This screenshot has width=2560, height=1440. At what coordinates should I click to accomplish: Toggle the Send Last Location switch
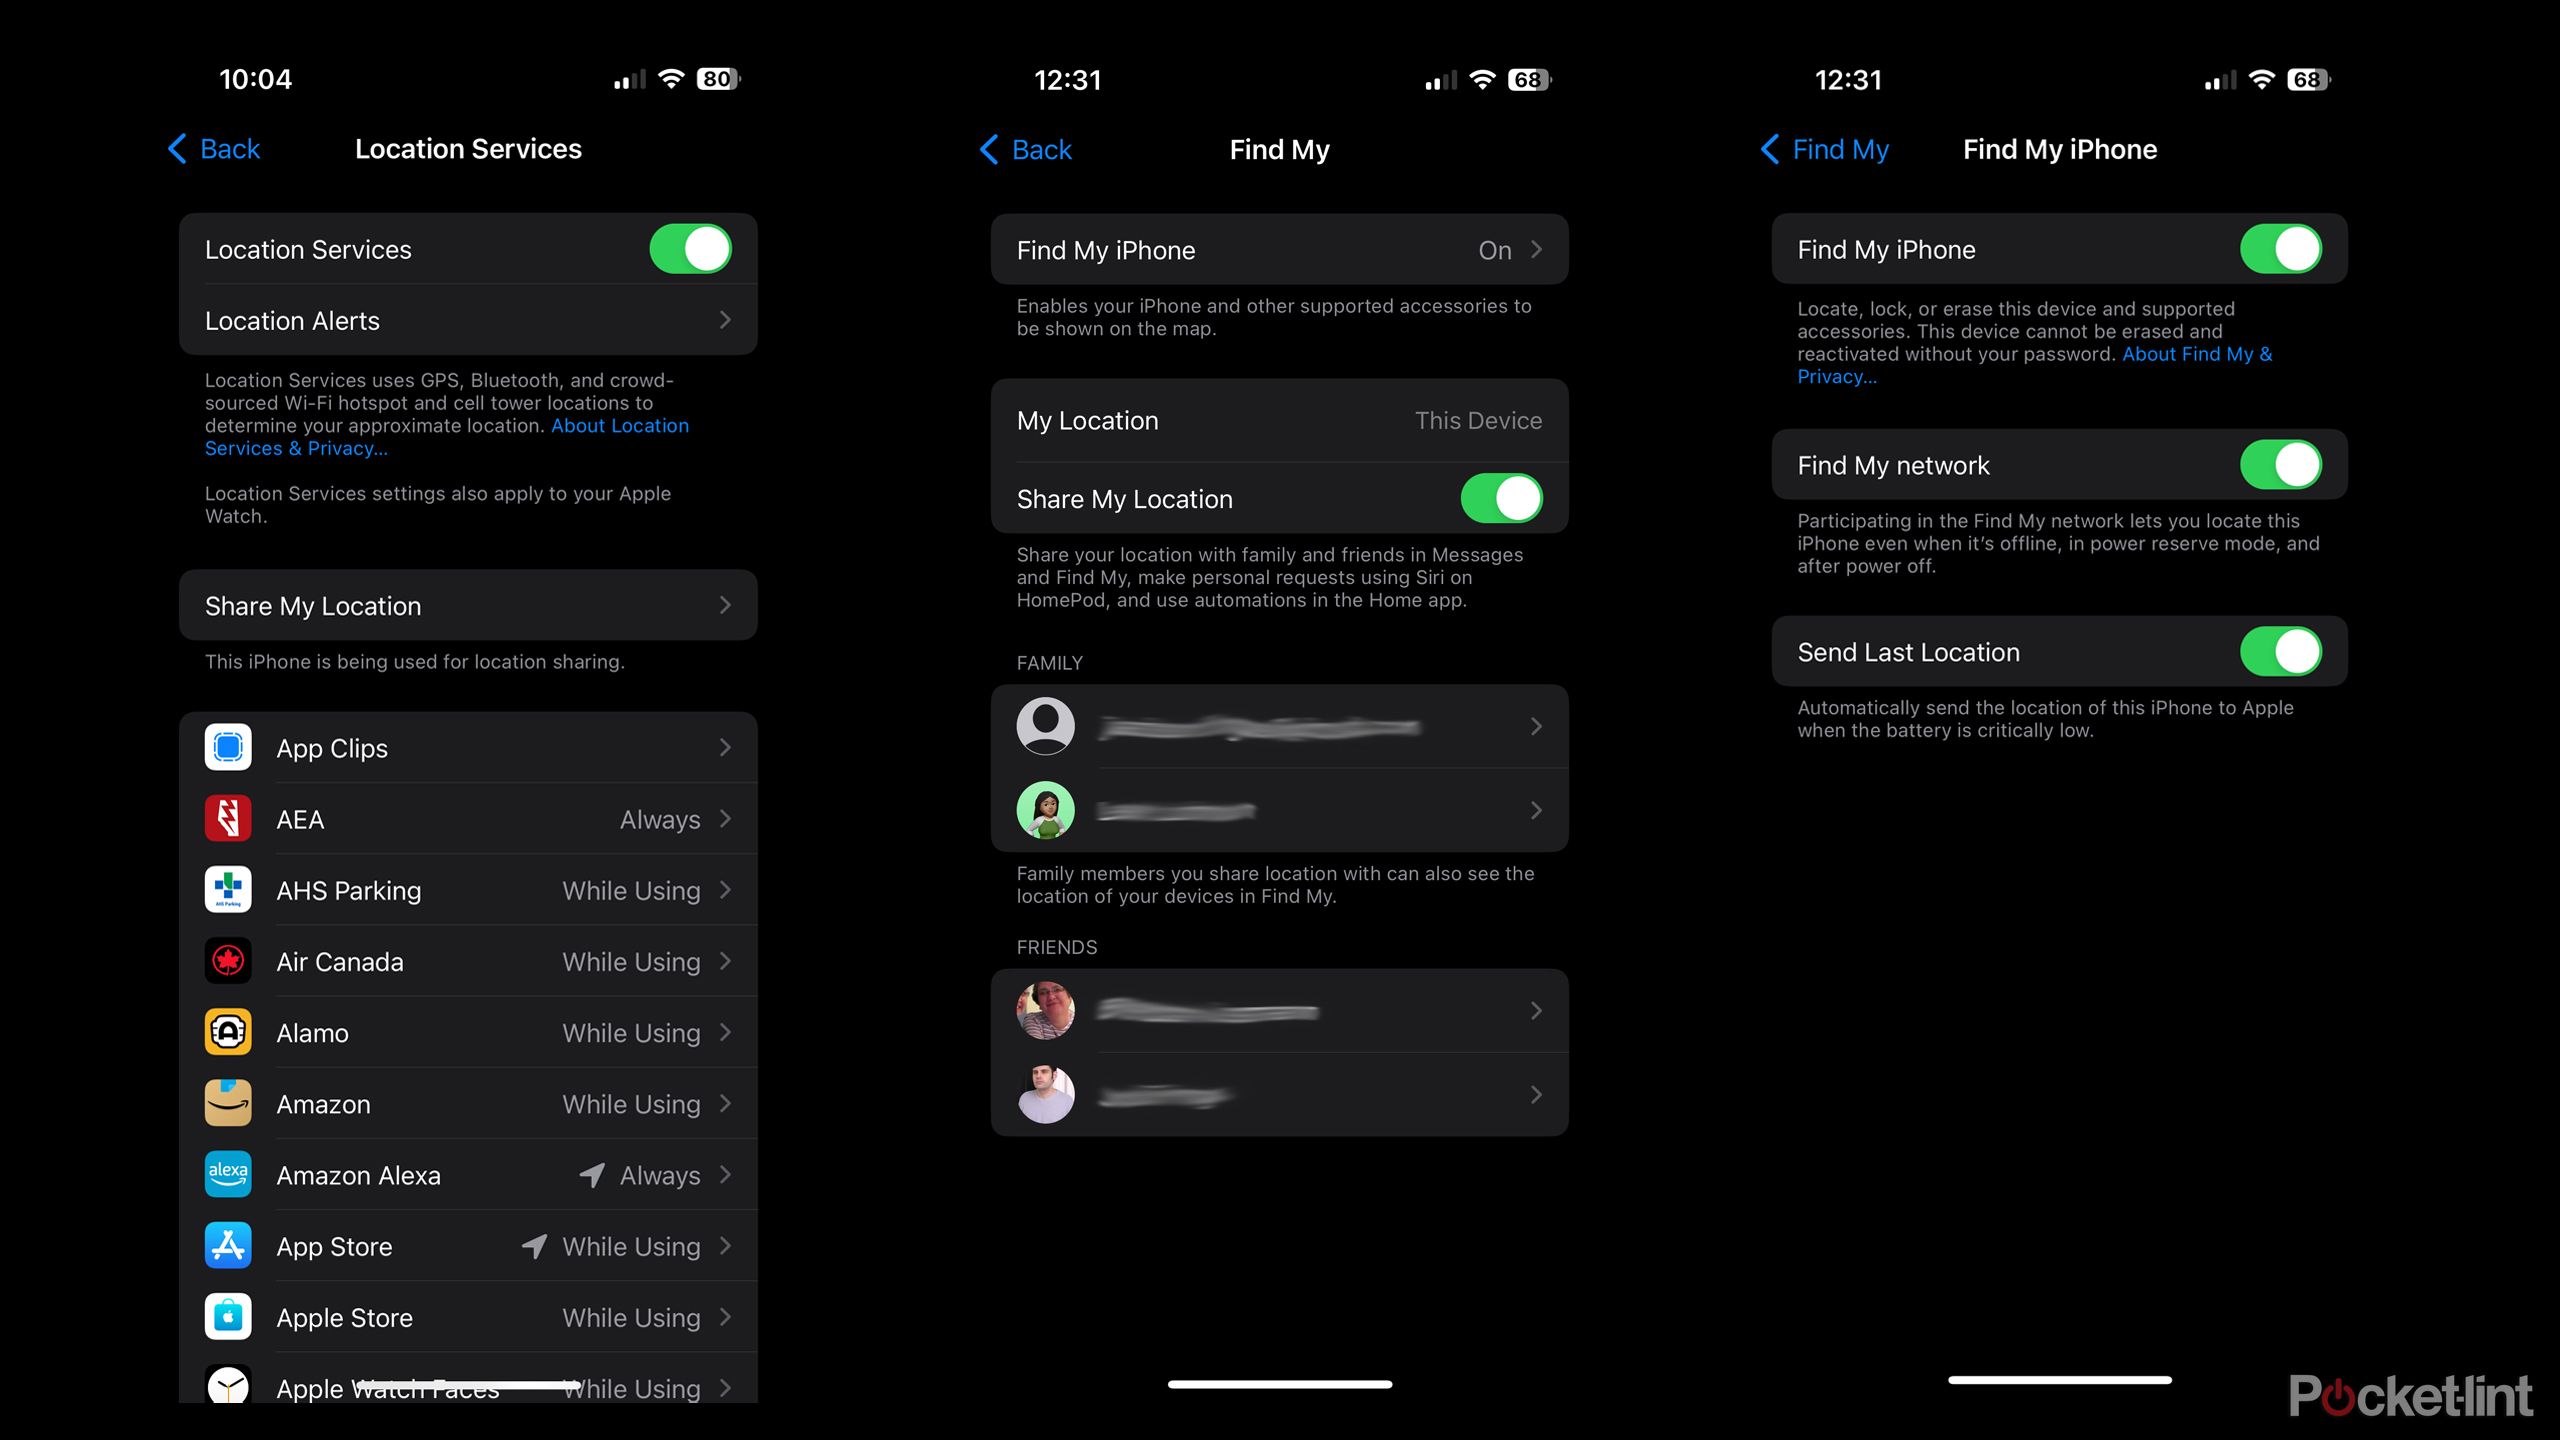click(x=2280, y=651)
